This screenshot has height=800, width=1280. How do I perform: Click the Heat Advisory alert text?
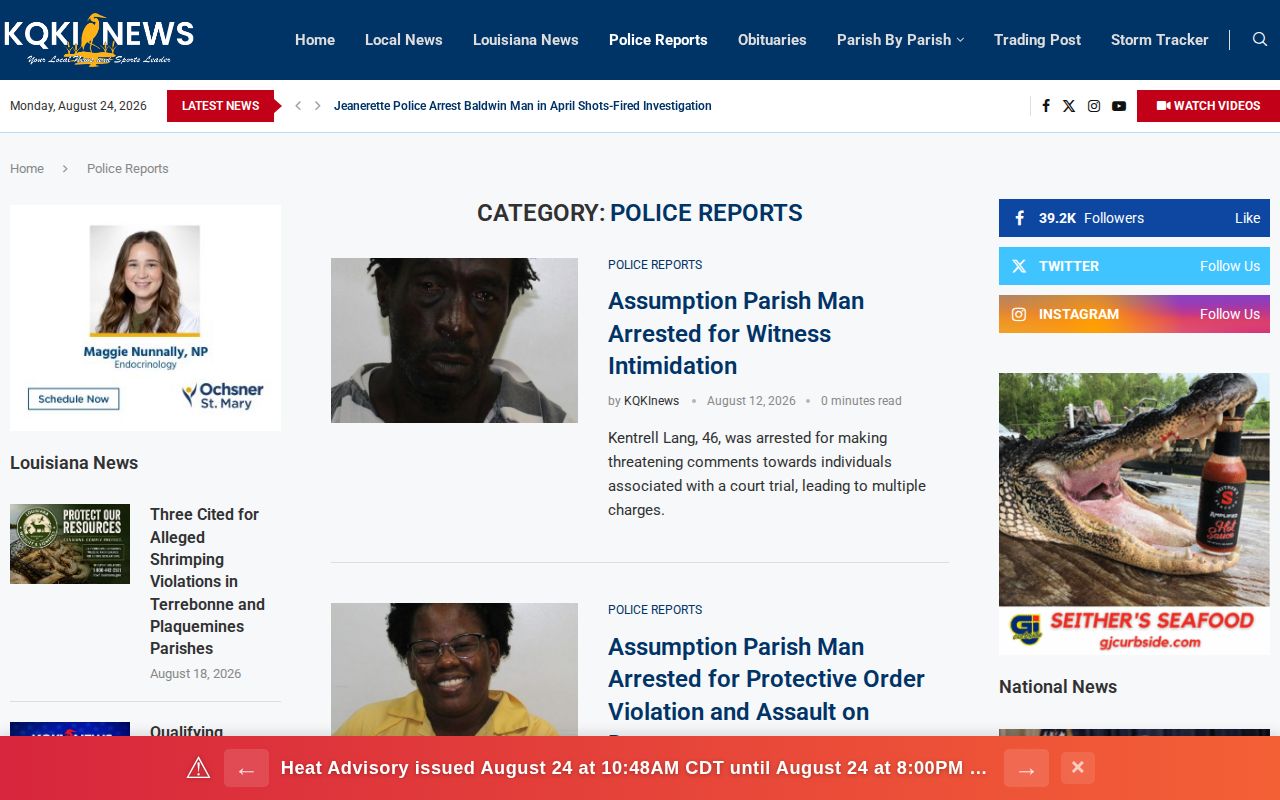634,768
